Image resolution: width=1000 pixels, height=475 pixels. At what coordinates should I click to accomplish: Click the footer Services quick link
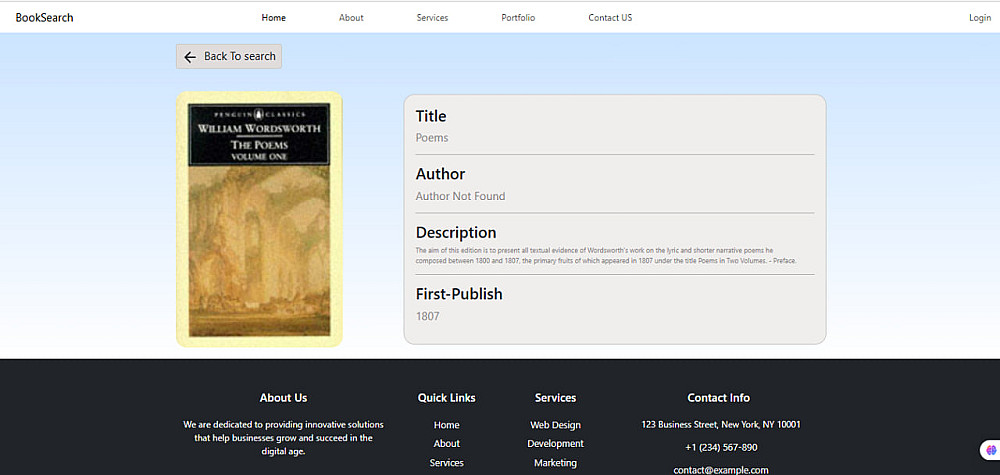click(447, 463)
